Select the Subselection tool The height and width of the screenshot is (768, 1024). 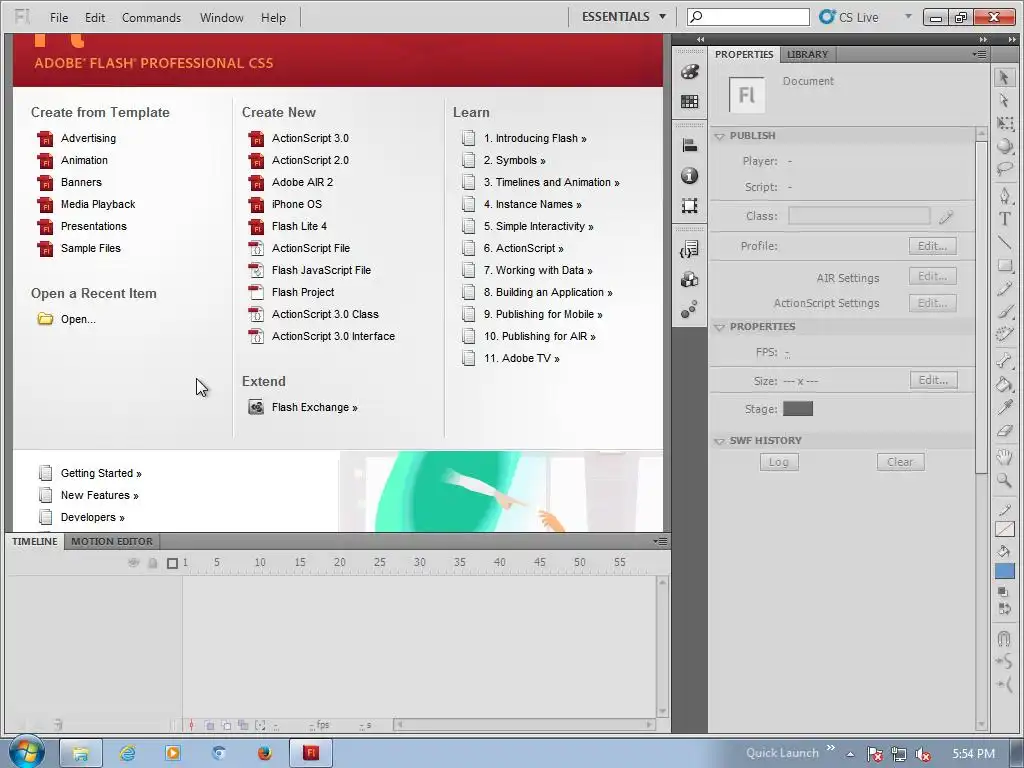tap(1004, 100)
